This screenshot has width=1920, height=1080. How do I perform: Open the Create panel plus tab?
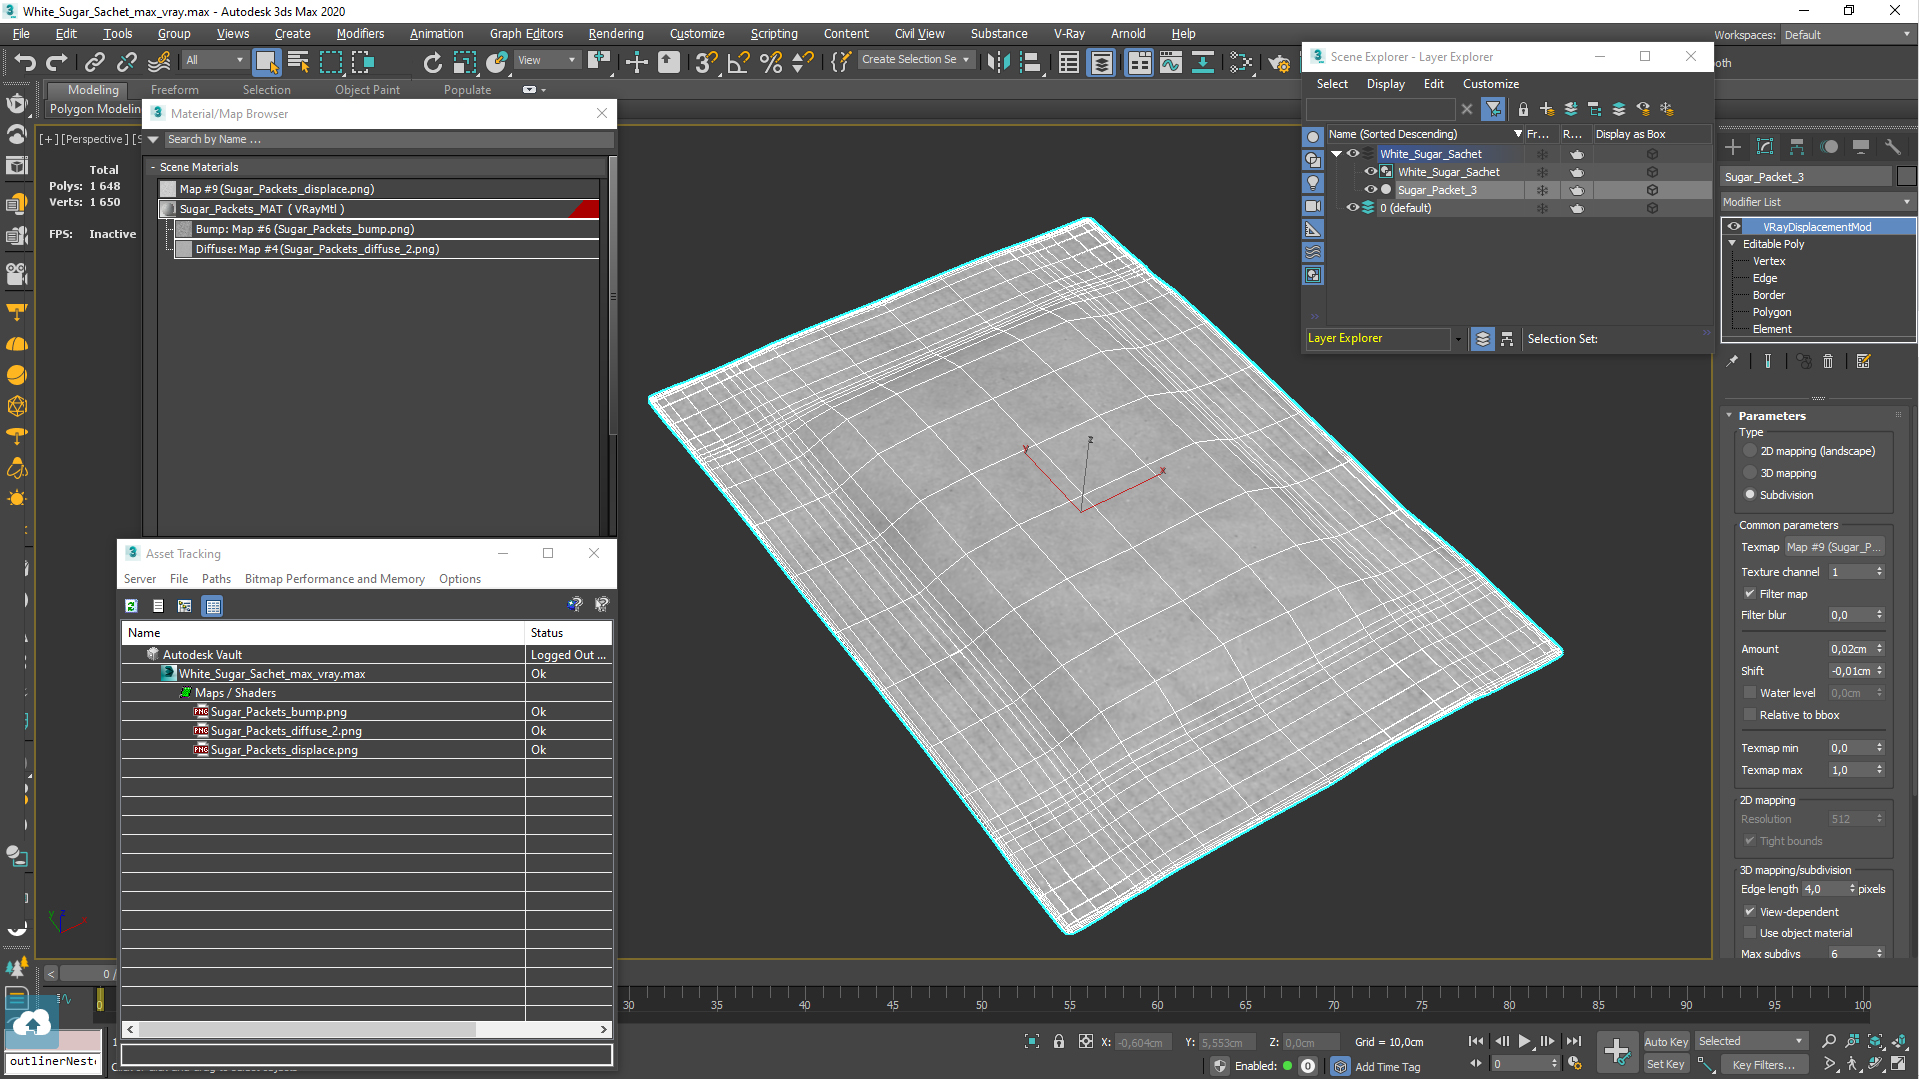pyautogui.click(x=1733, y=147)
